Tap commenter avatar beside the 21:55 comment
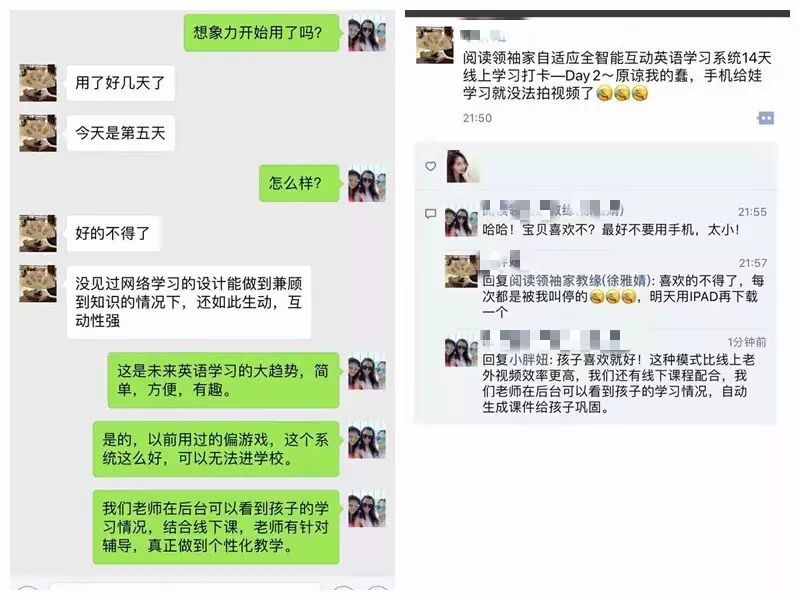This screenshot has height=600, width=800. (x=461, y=221)
